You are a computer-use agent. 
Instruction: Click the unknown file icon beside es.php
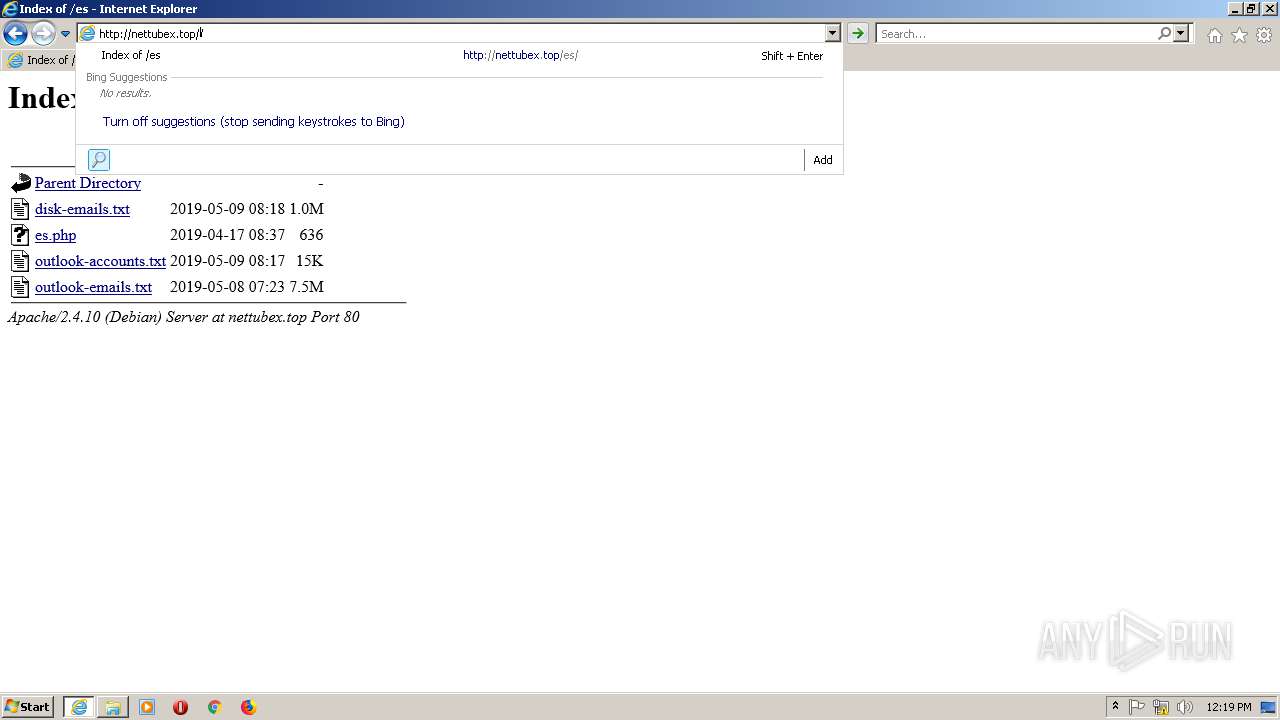(x=20, y=235)
